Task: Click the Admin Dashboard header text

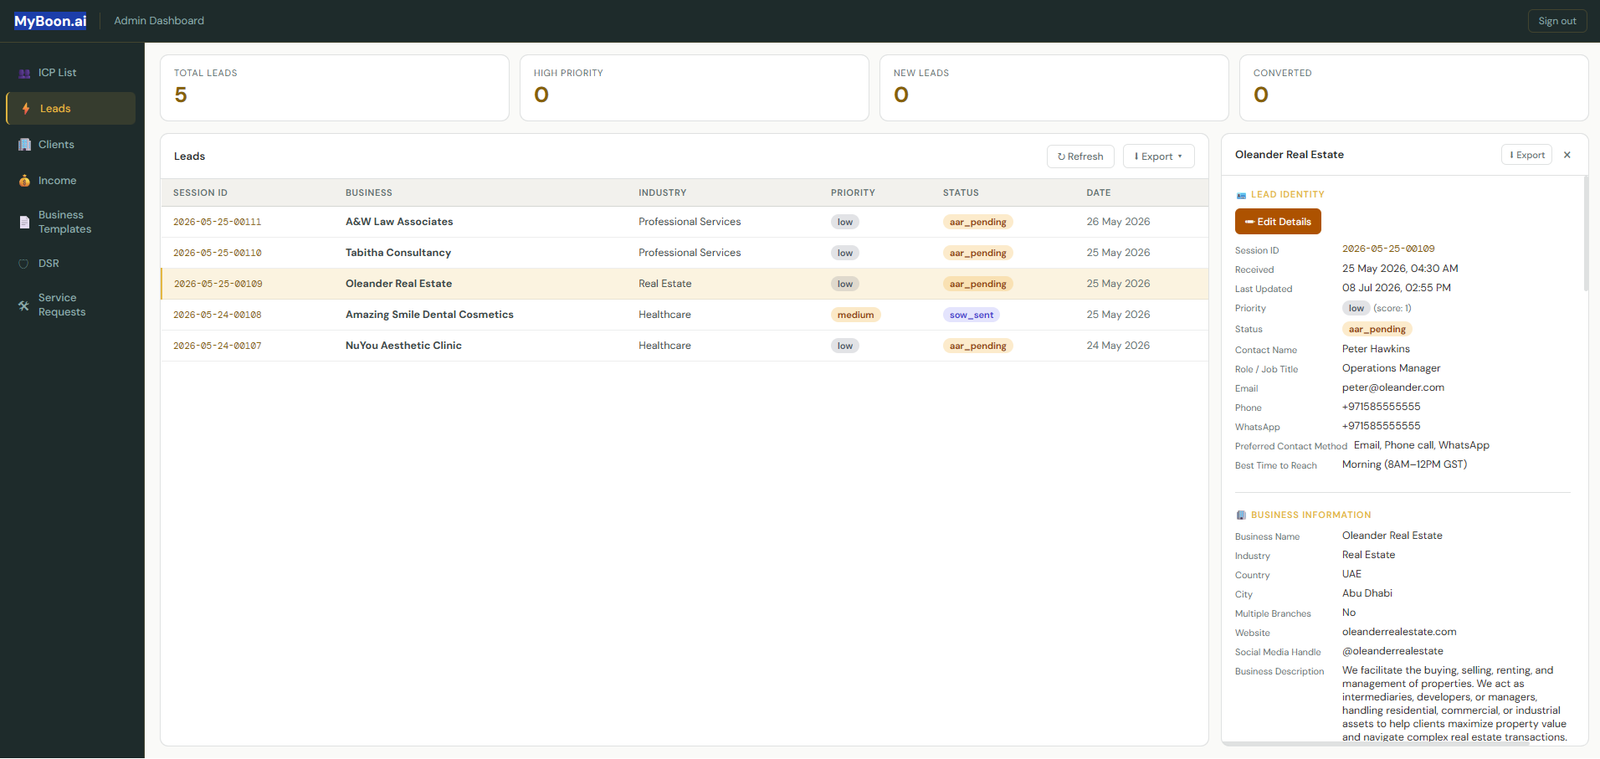Action: tap(159, 21)
